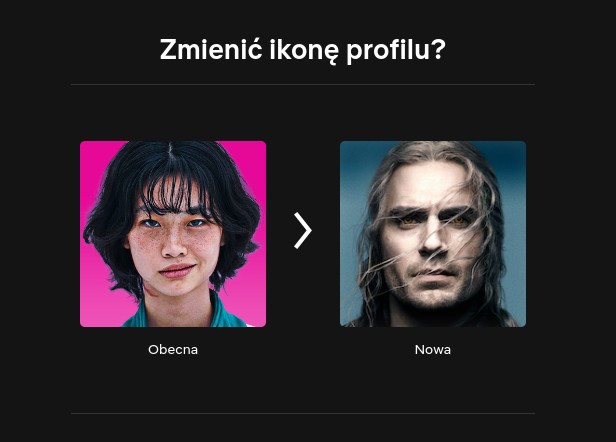
Task: Click the 'Nowa' label under the right icon
Action: [433, 350]
